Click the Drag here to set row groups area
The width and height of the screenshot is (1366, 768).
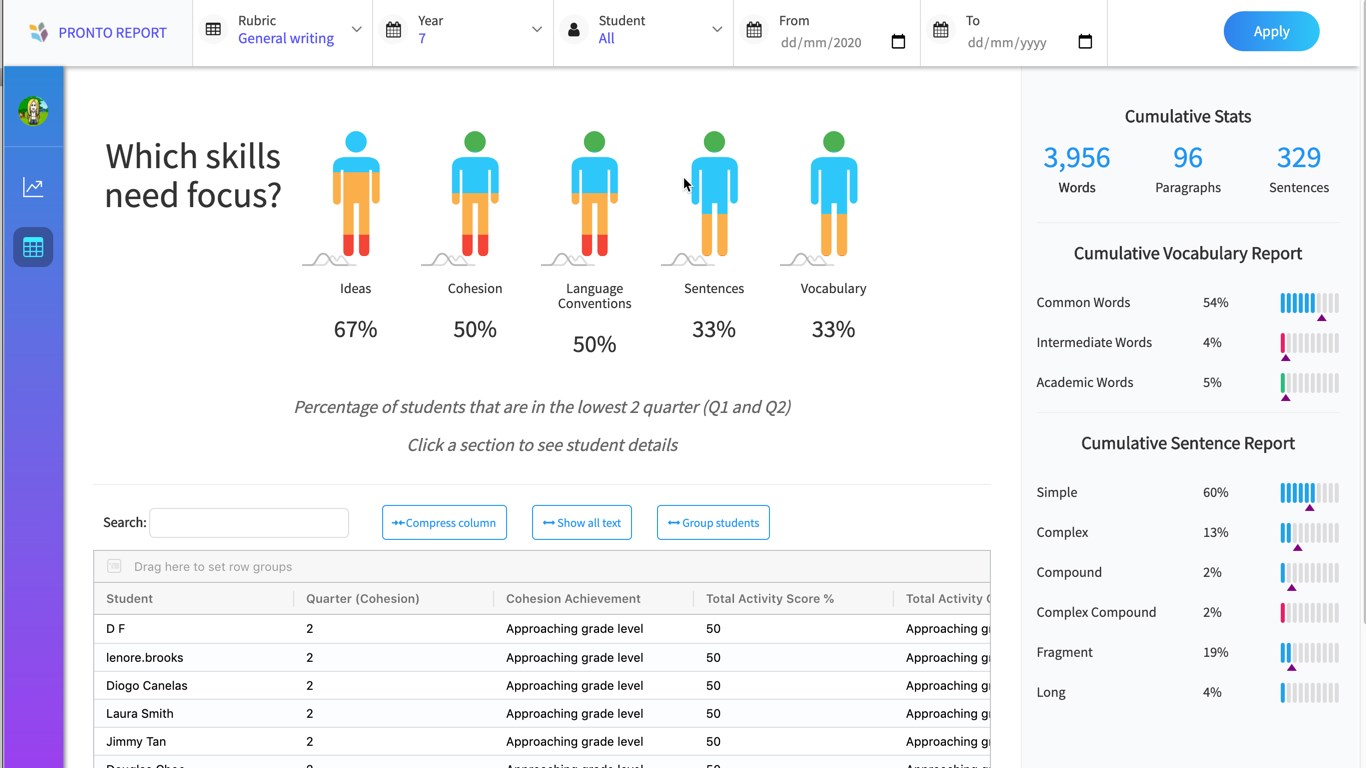tap(542, 566)
